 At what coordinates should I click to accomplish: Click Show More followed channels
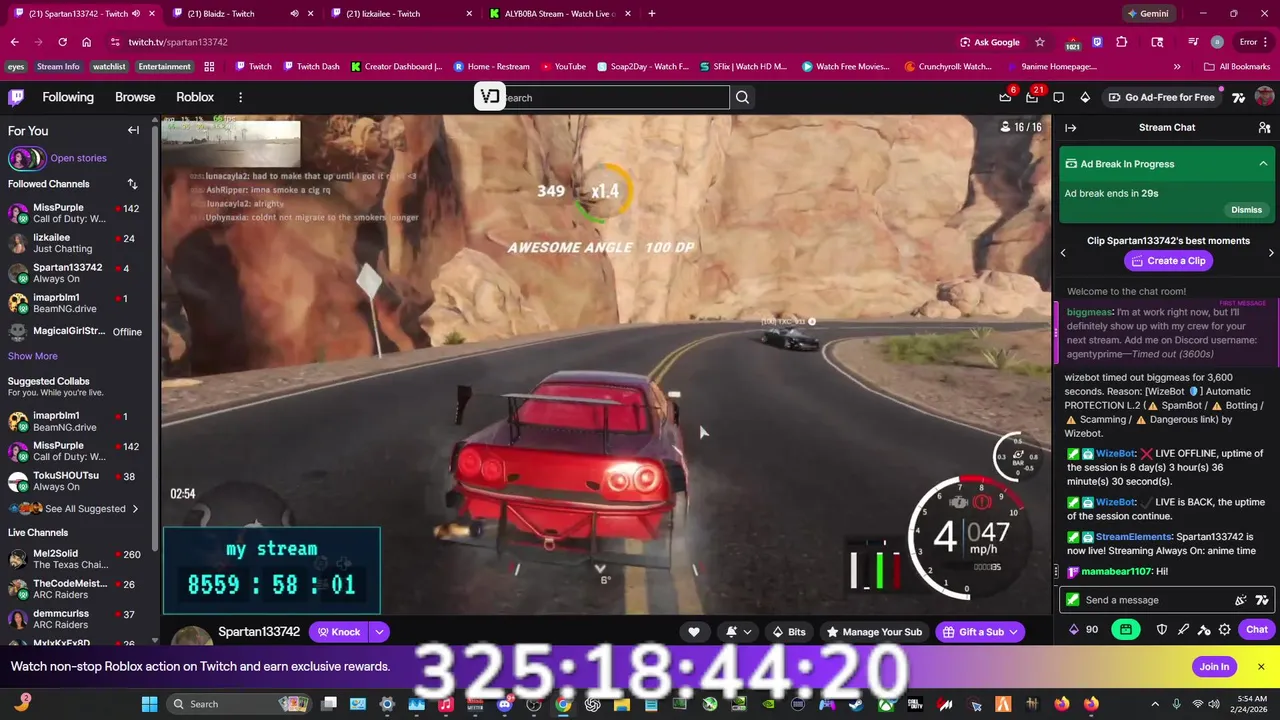[33, 356]
